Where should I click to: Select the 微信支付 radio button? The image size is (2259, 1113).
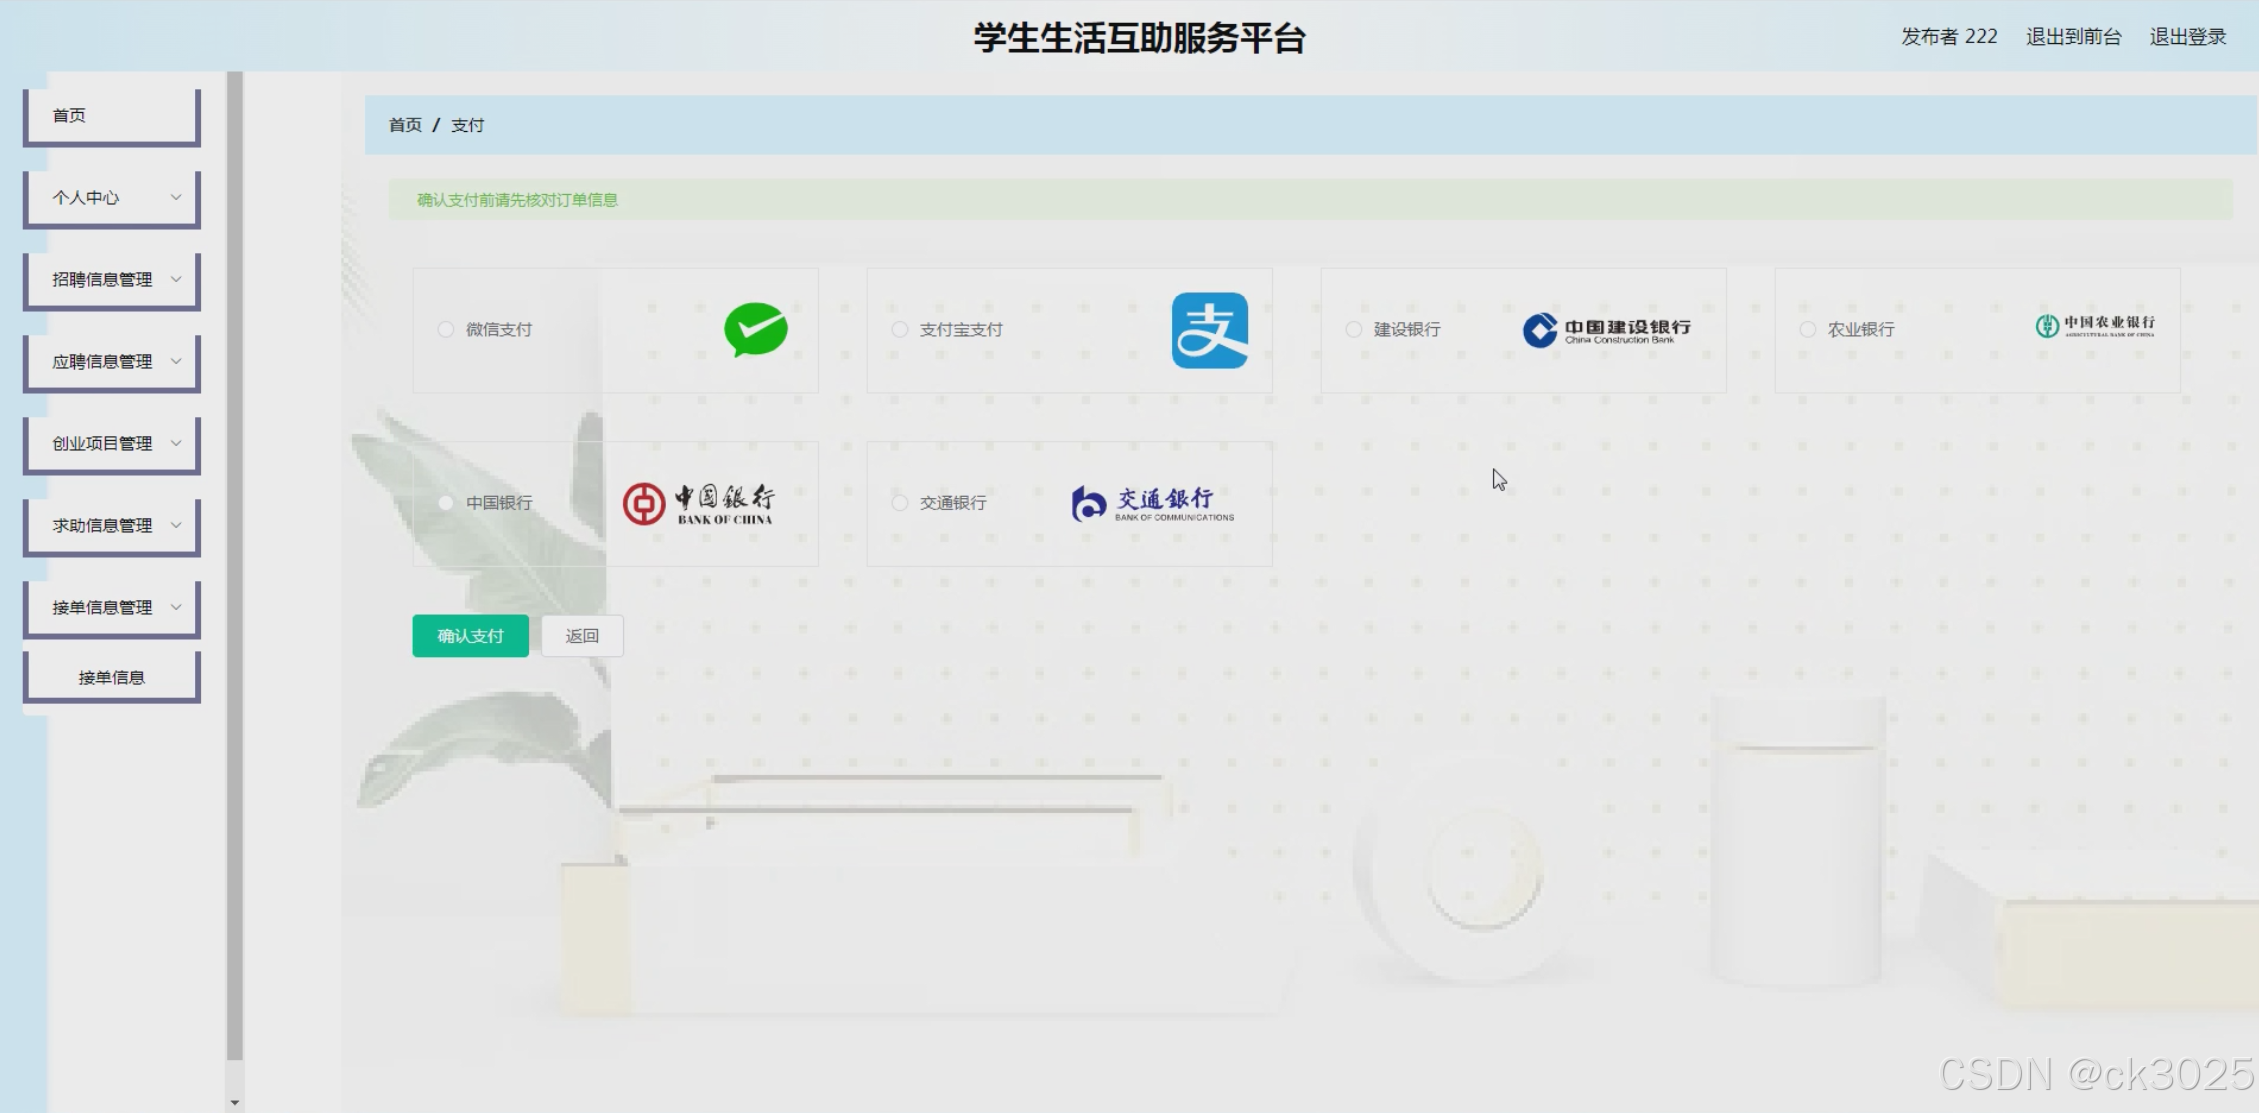[446, 329]
